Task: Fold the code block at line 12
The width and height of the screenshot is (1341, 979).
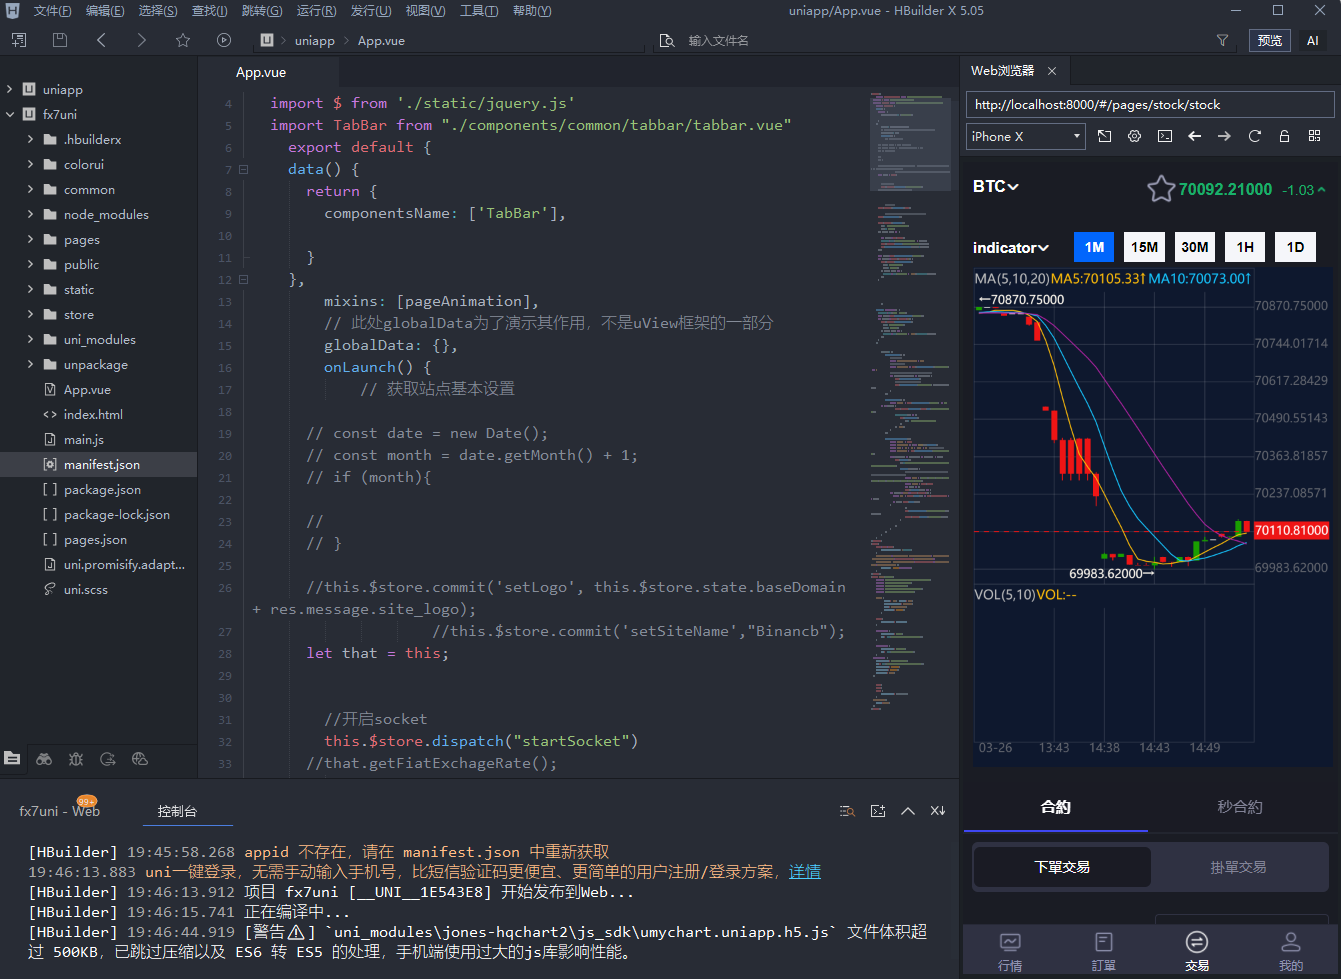Action: 243,280
